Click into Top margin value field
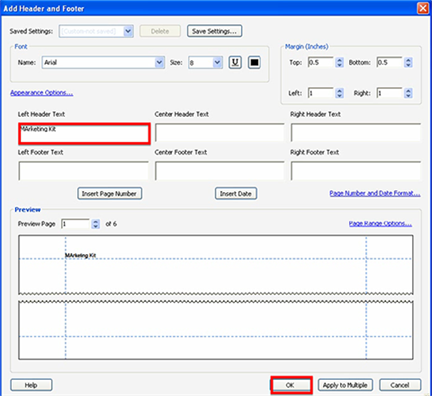 point(321,62)
